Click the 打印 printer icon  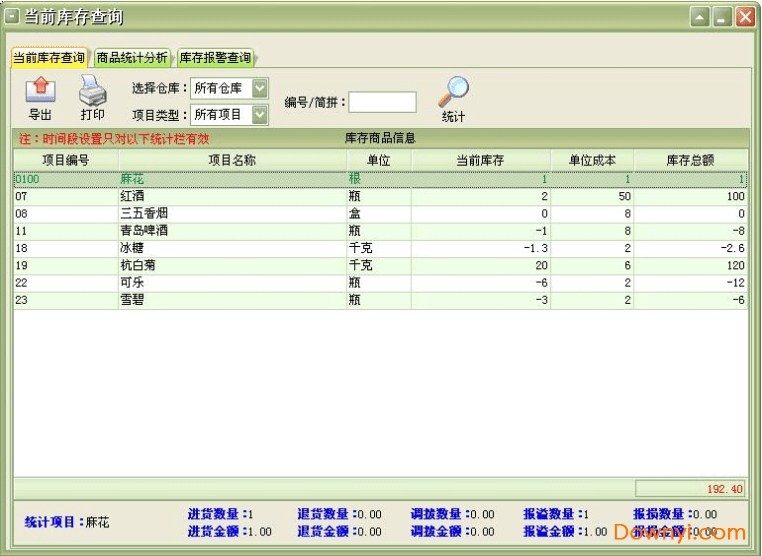[x=92, y=90]
